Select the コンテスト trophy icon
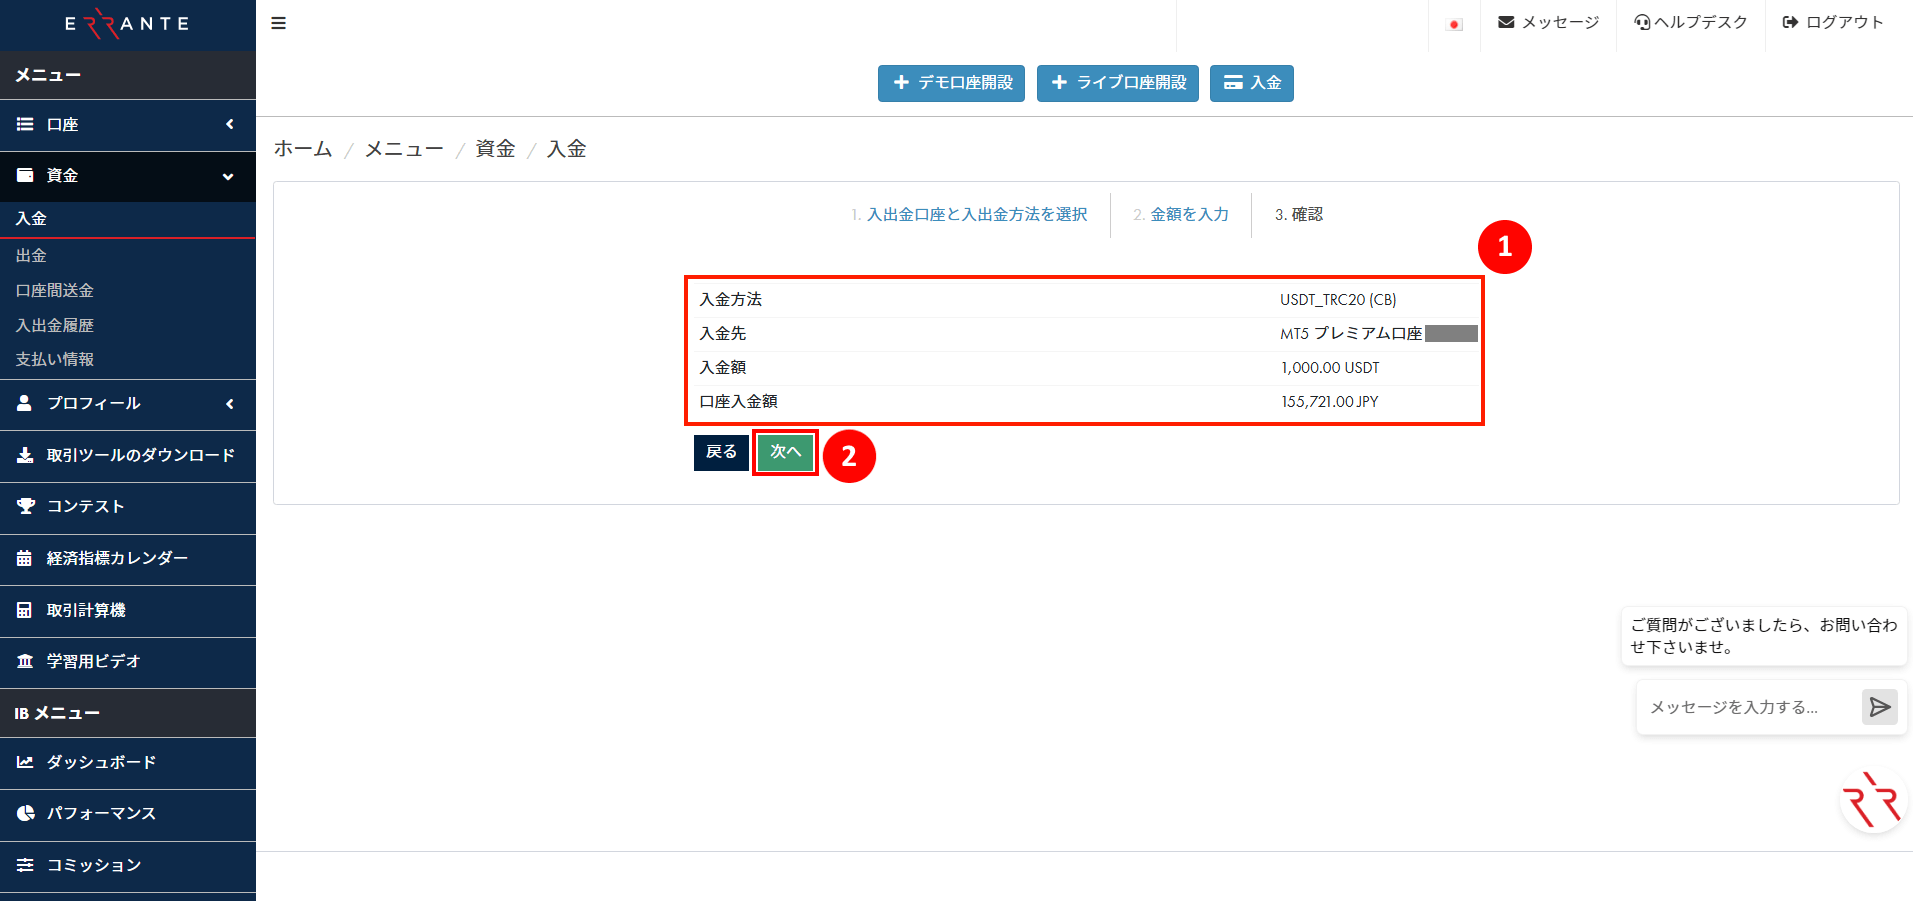 [25, 507]
